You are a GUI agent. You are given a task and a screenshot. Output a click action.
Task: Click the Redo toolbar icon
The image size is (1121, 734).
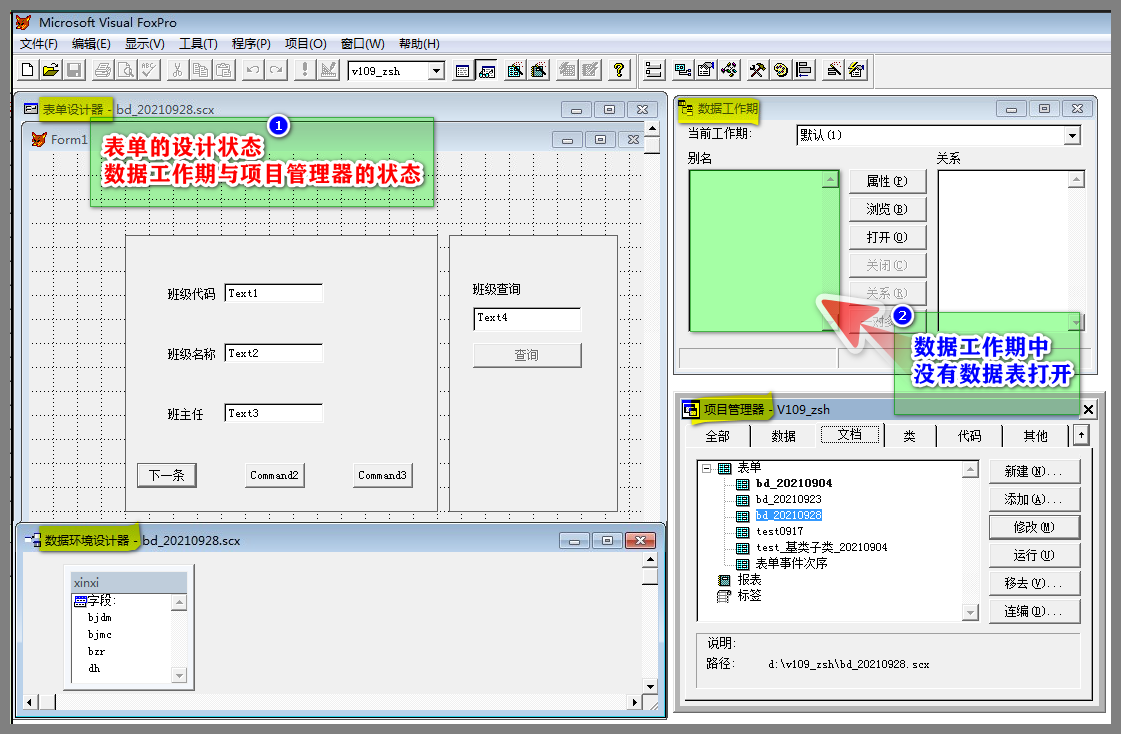click(276, 70)
